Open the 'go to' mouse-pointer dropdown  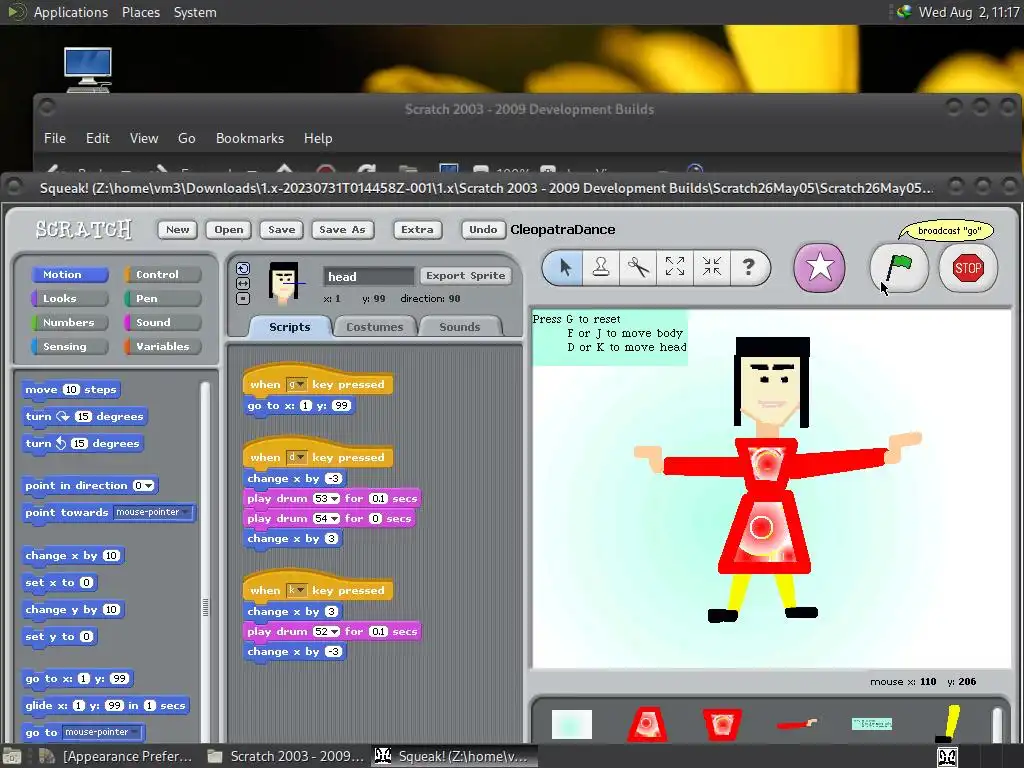[x=102, y=732]
